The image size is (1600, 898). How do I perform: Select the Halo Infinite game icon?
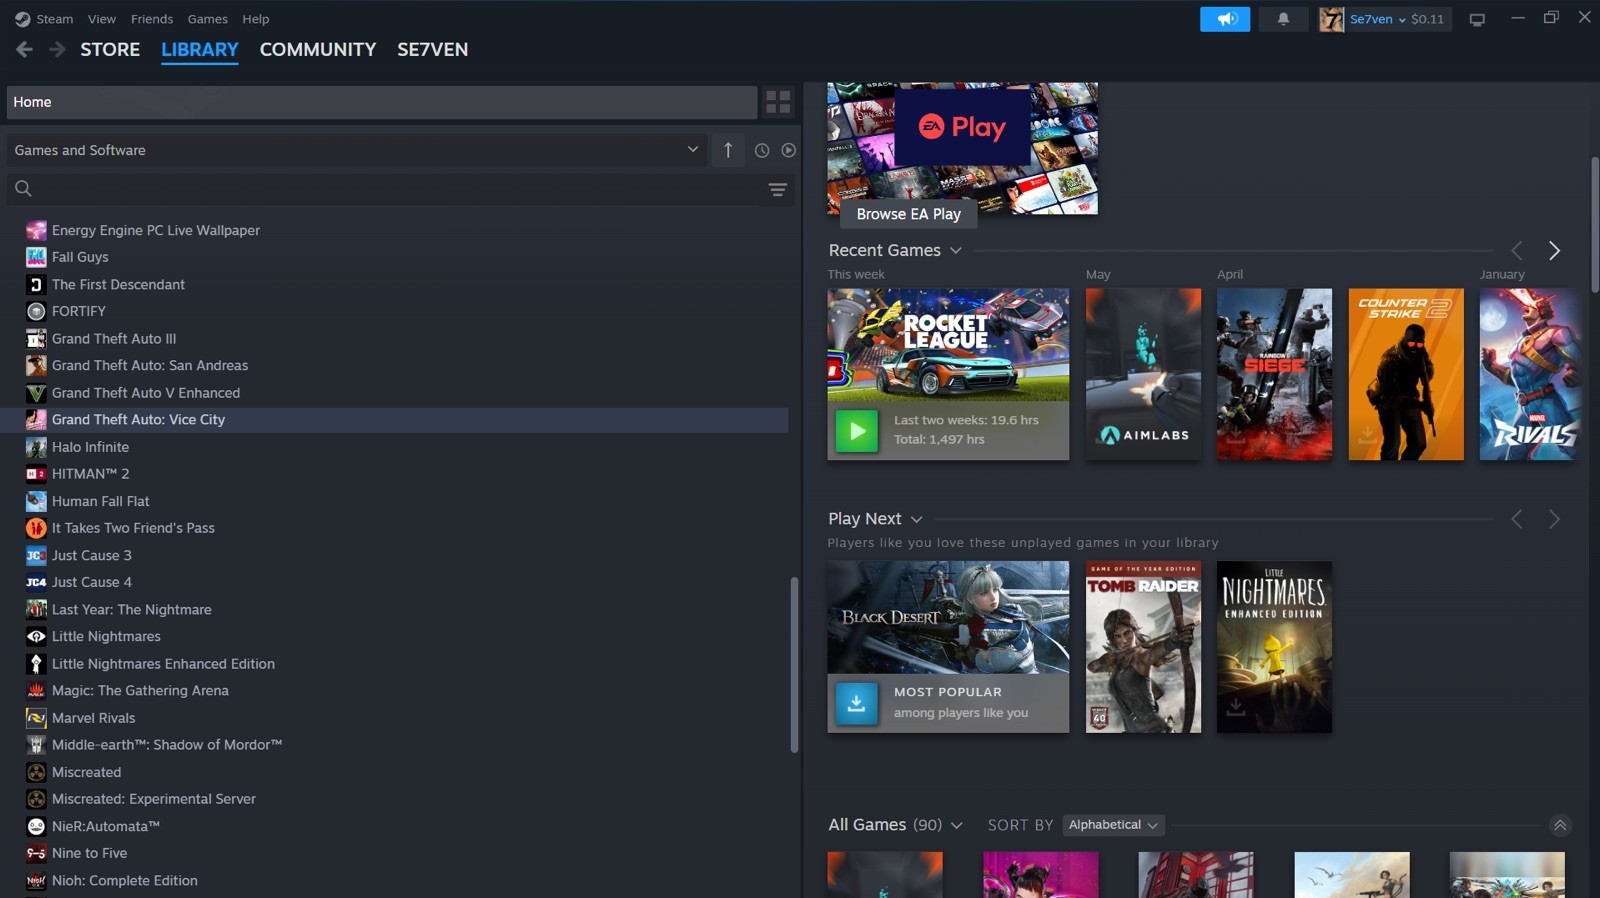pos(36,447)
